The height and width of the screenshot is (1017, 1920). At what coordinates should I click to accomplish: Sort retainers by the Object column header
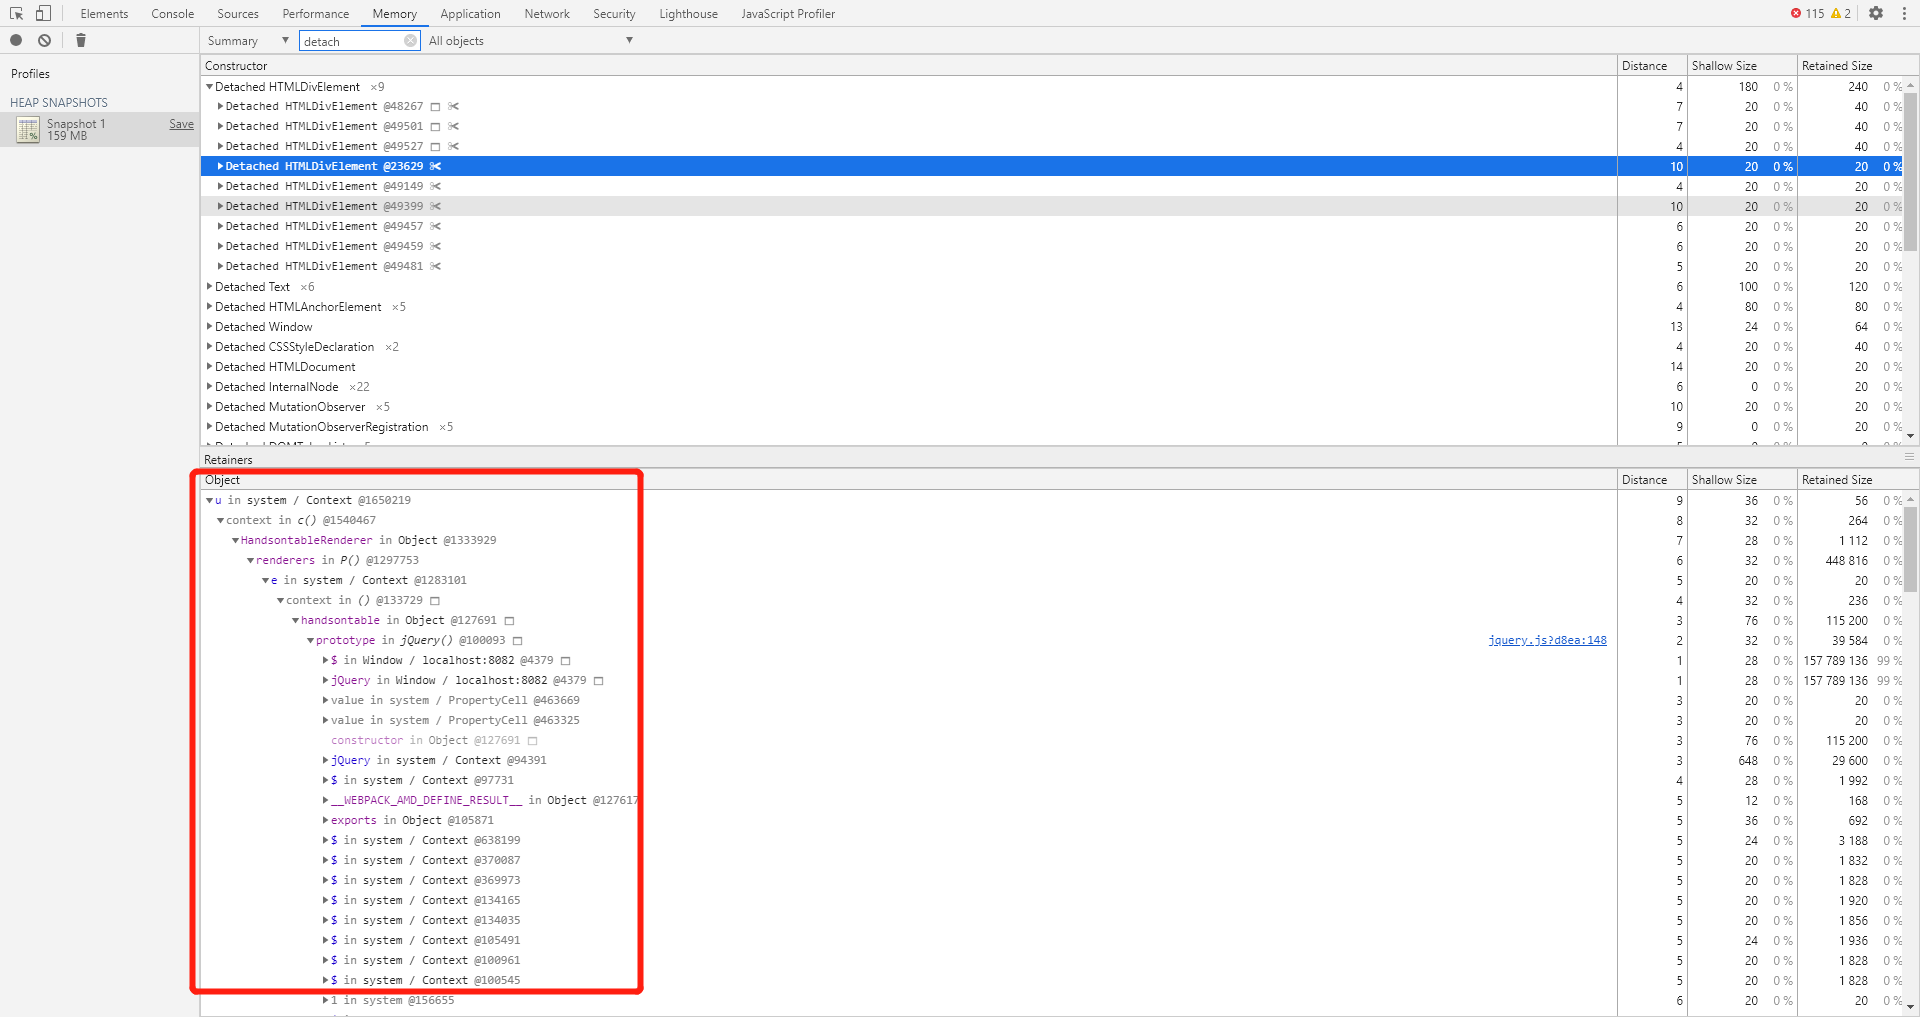click(x=909, y=480)
